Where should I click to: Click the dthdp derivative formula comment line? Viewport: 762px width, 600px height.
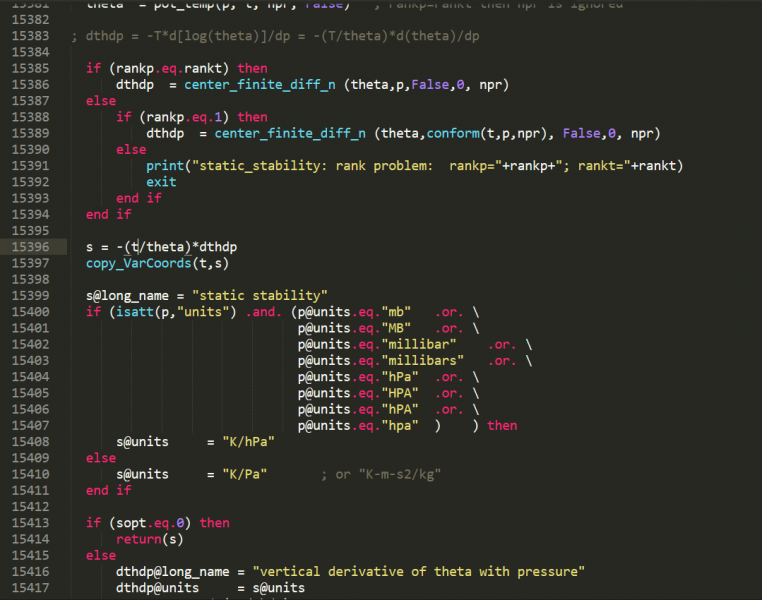click(x=275, y=37)
